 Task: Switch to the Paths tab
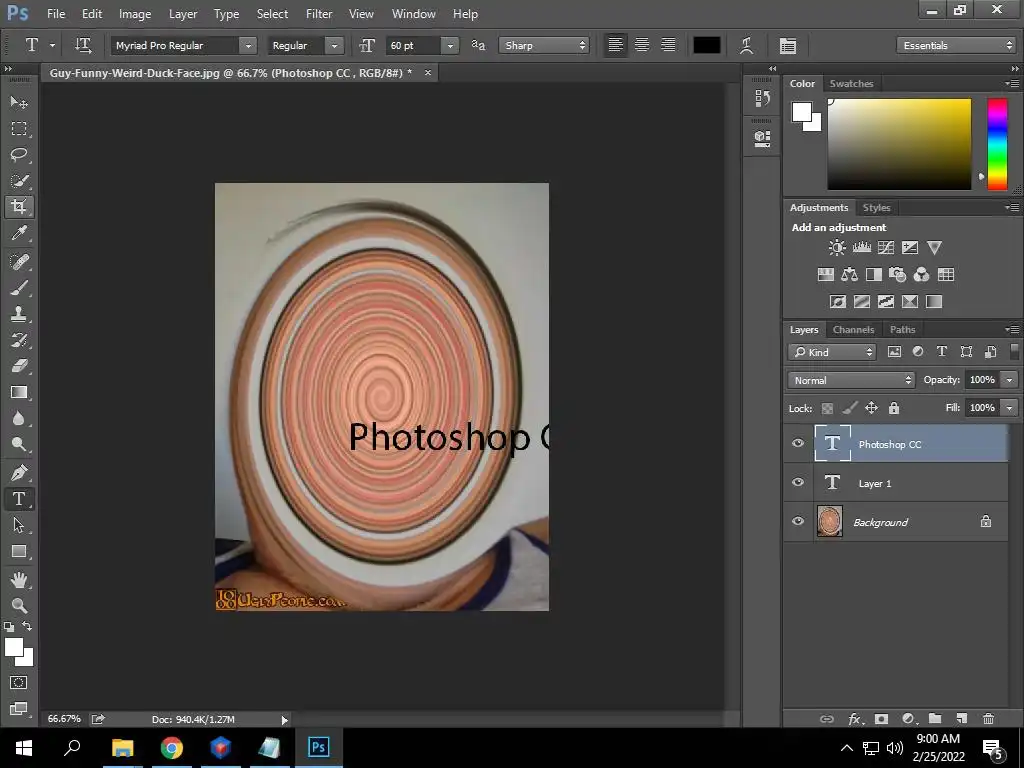point(903,330)
